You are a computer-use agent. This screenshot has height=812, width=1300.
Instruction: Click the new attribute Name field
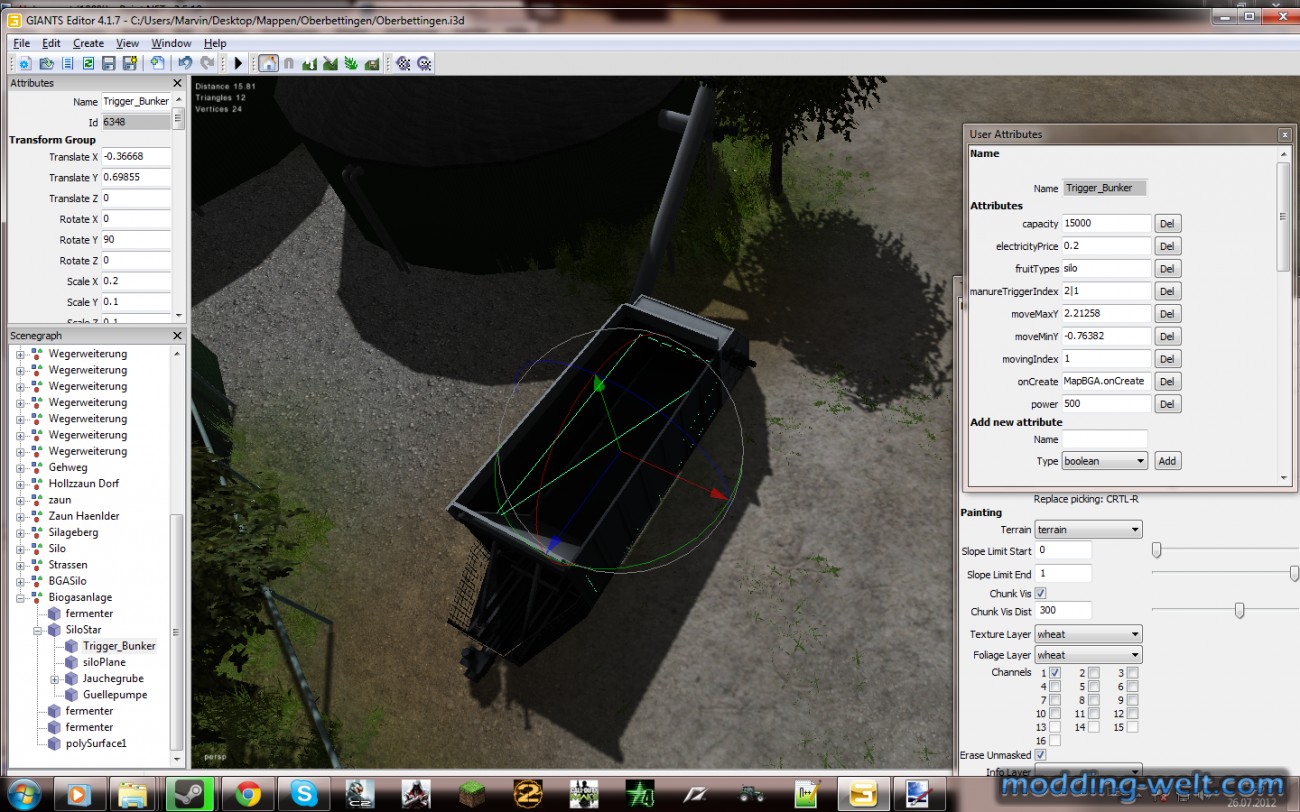[x=1104, y=439]
